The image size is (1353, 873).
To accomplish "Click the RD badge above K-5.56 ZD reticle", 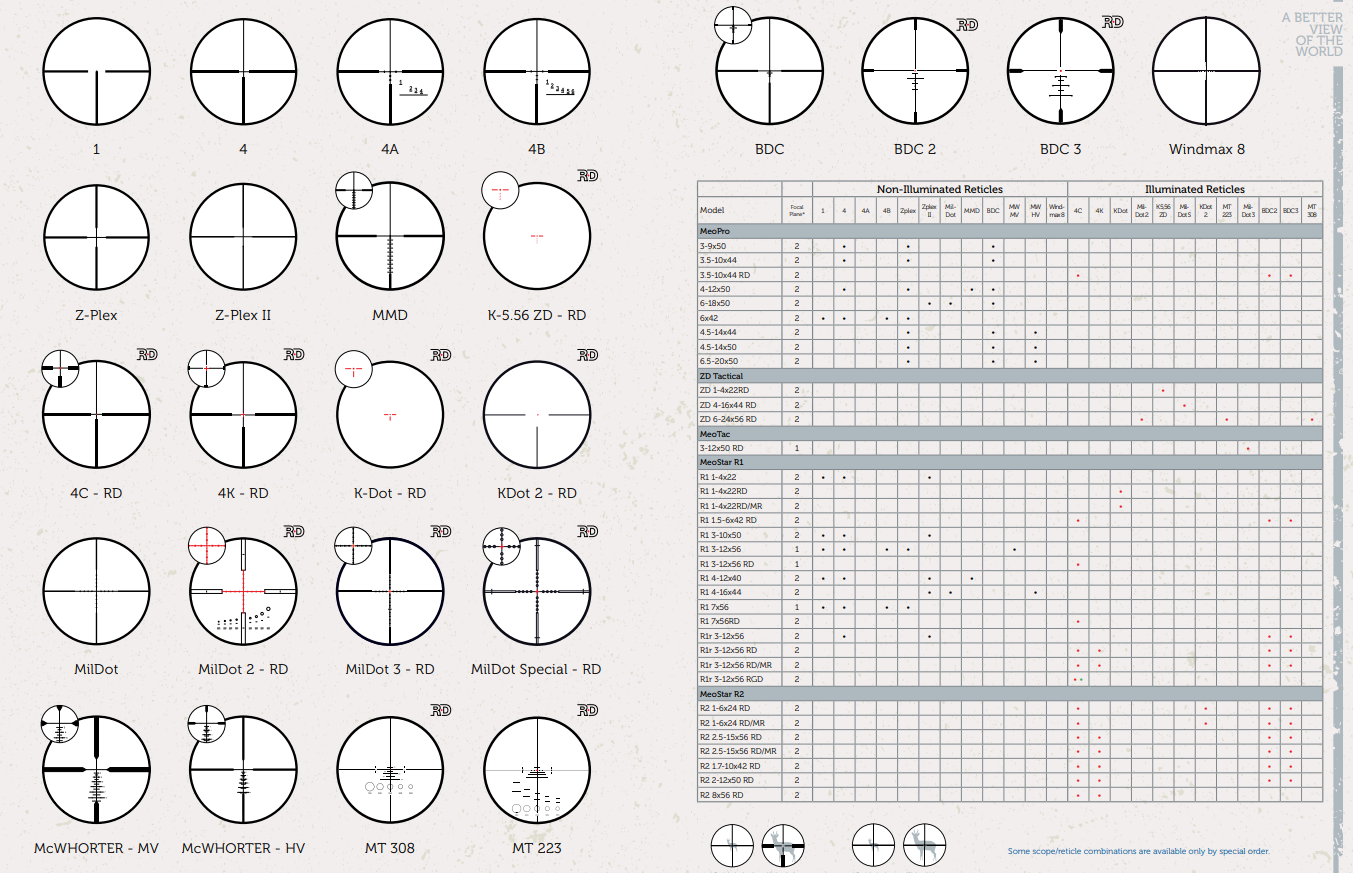I will coord(587,176).
